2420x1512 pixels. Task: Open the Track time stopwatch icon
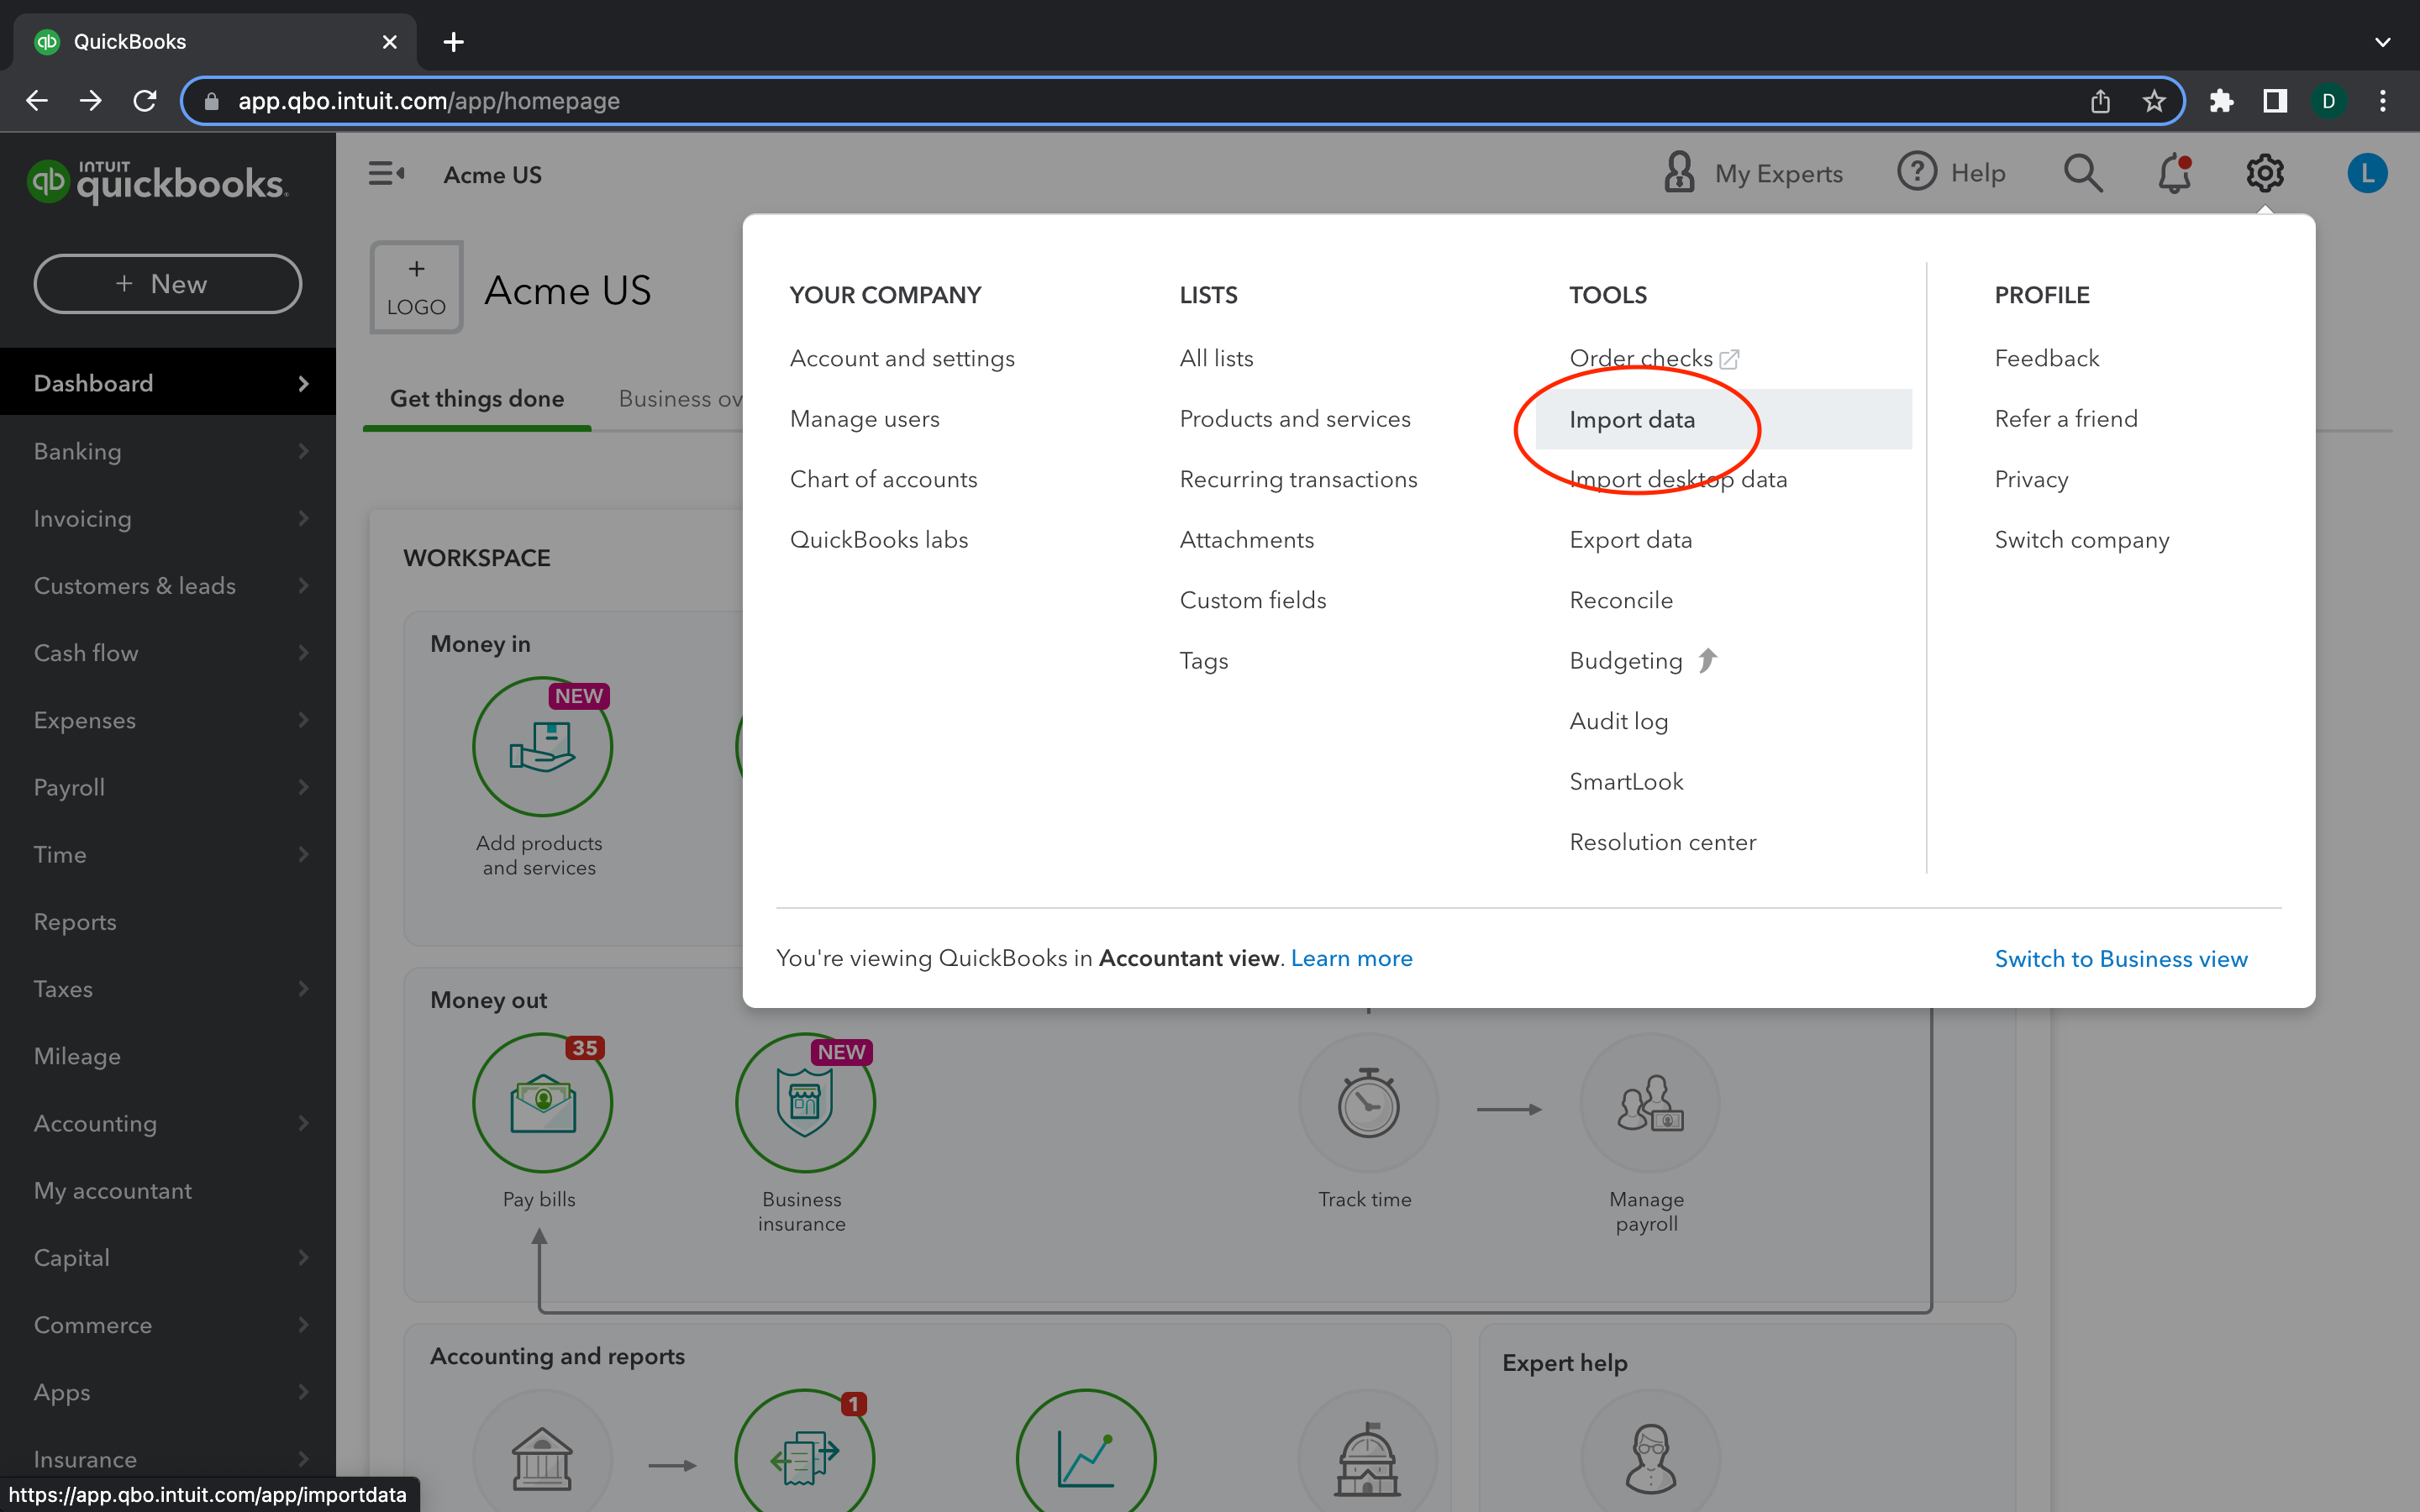pyautogui.click(x=1367, y=1102)
